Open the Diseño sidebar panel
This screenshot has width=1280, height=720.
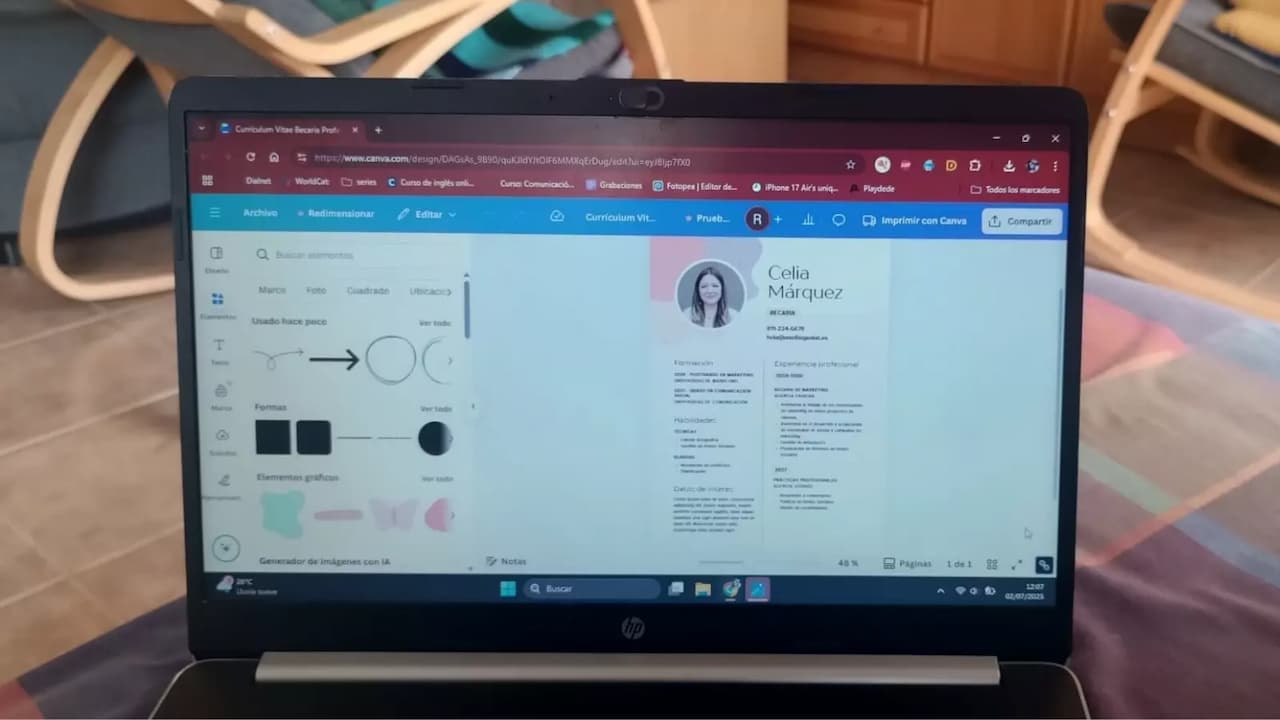click(216, 258)
